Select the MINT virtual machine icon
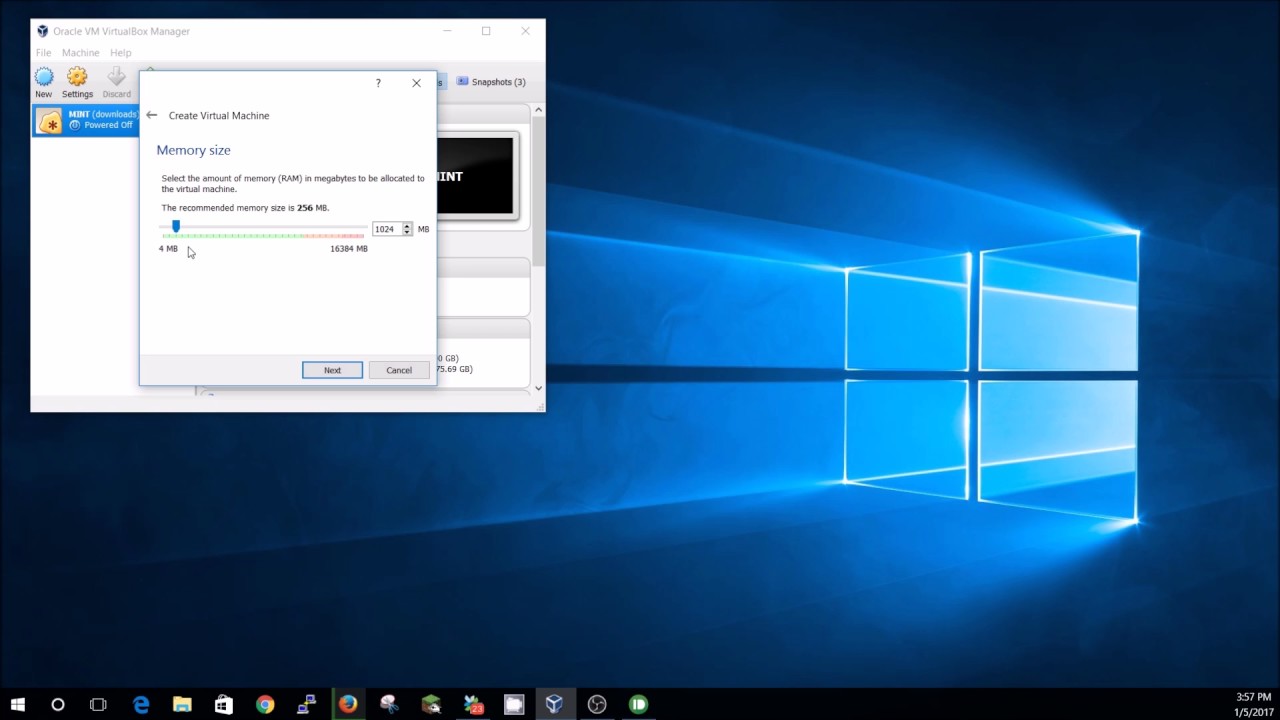The image size is (1280, 720). 49,121
